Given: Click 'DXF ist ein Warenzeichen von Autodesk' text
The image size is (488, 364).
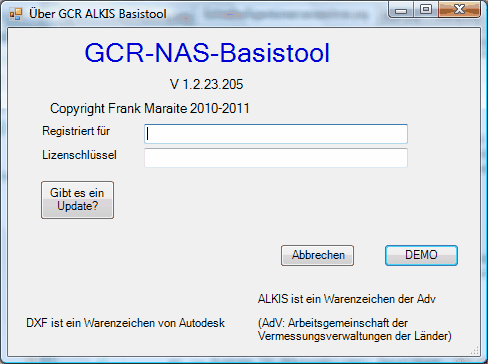Looking at the screenshot, I should coord(126,323).
